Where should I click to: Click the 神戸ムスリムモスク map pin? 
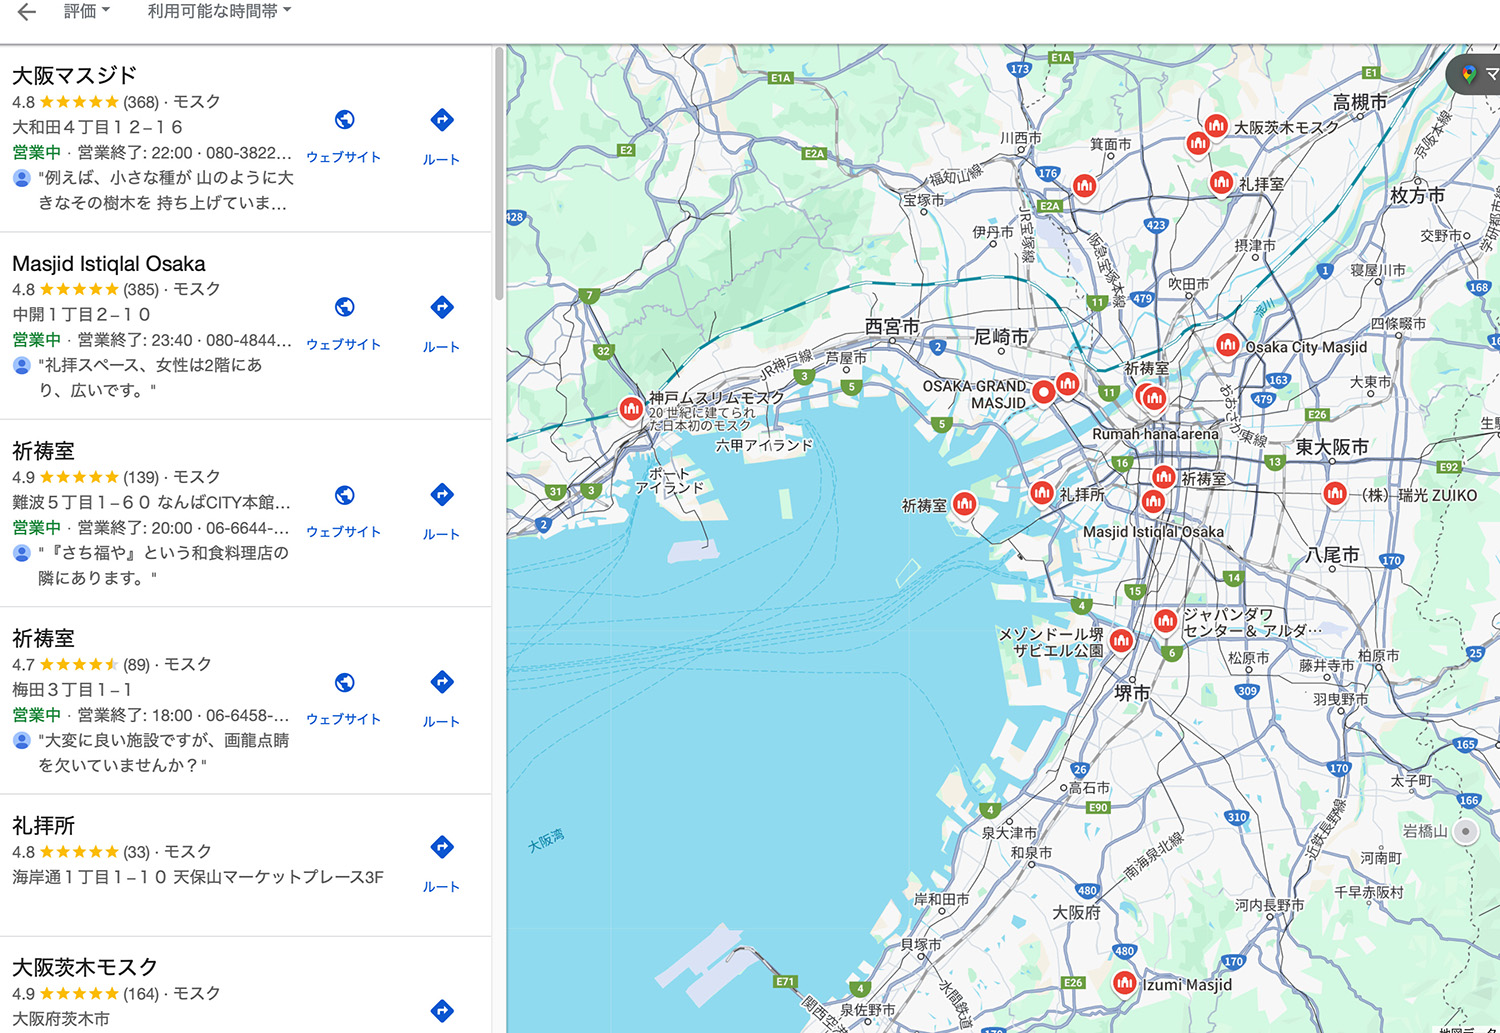[x=631, y=409]
